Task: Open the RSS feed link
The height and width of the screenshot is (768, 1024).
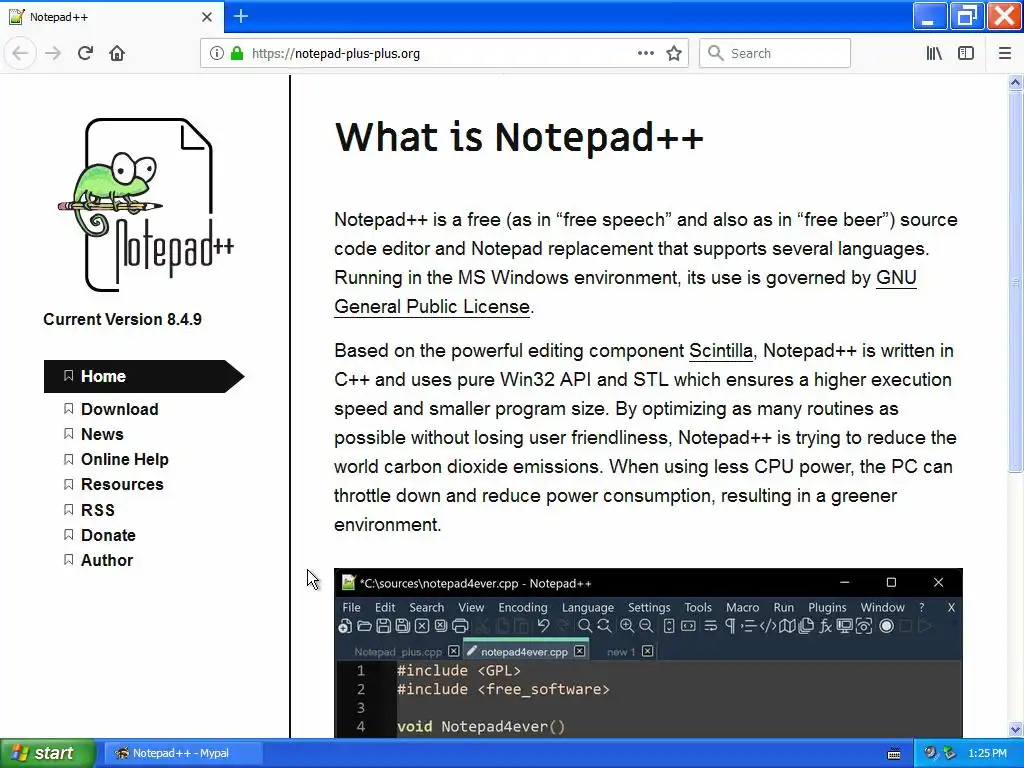Action: tap(97, 510)
